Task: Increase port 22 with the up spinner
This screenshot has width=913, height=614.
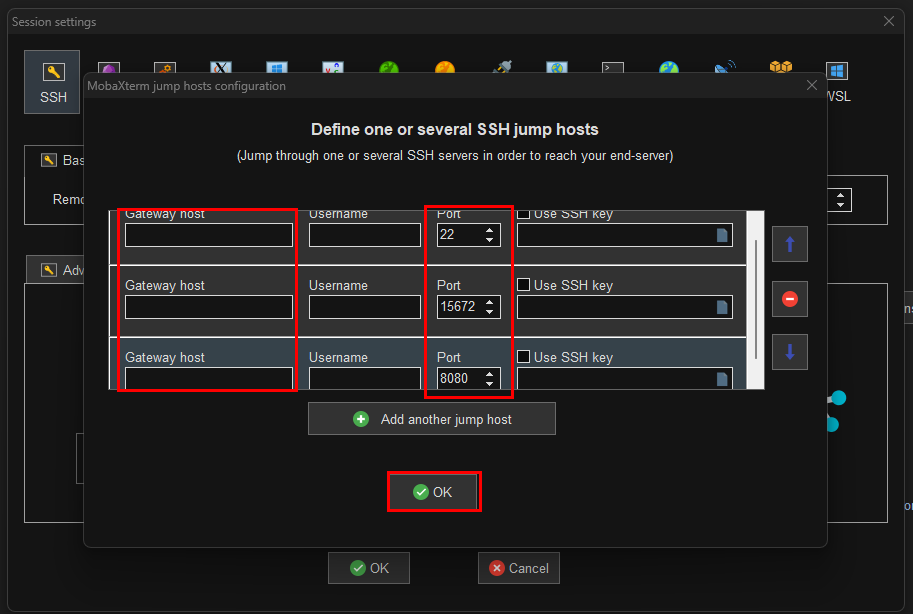Action: (489, 230)
